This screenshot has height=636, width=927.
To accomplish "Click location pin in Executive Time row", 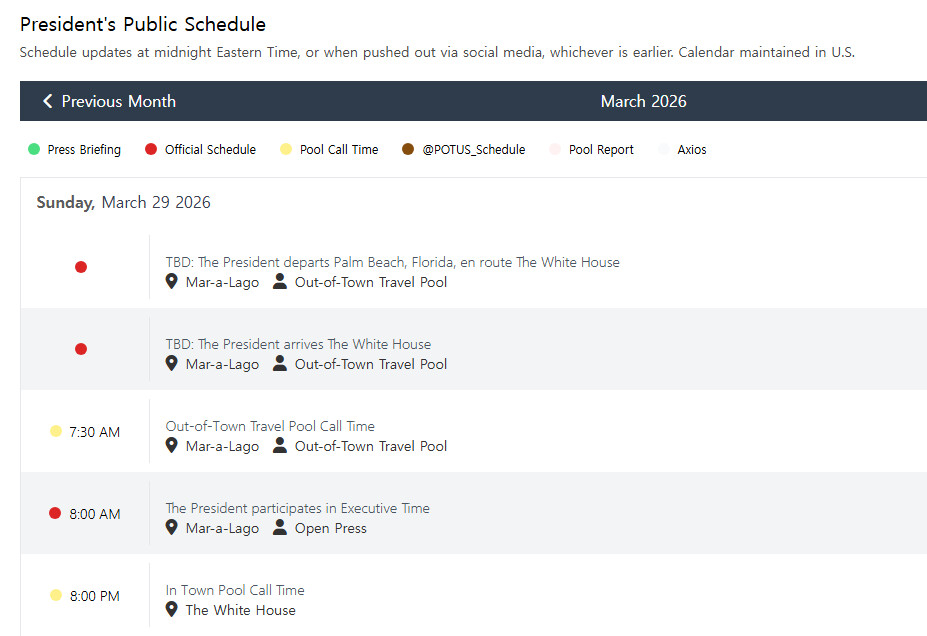I will click(x=172, y=528).
